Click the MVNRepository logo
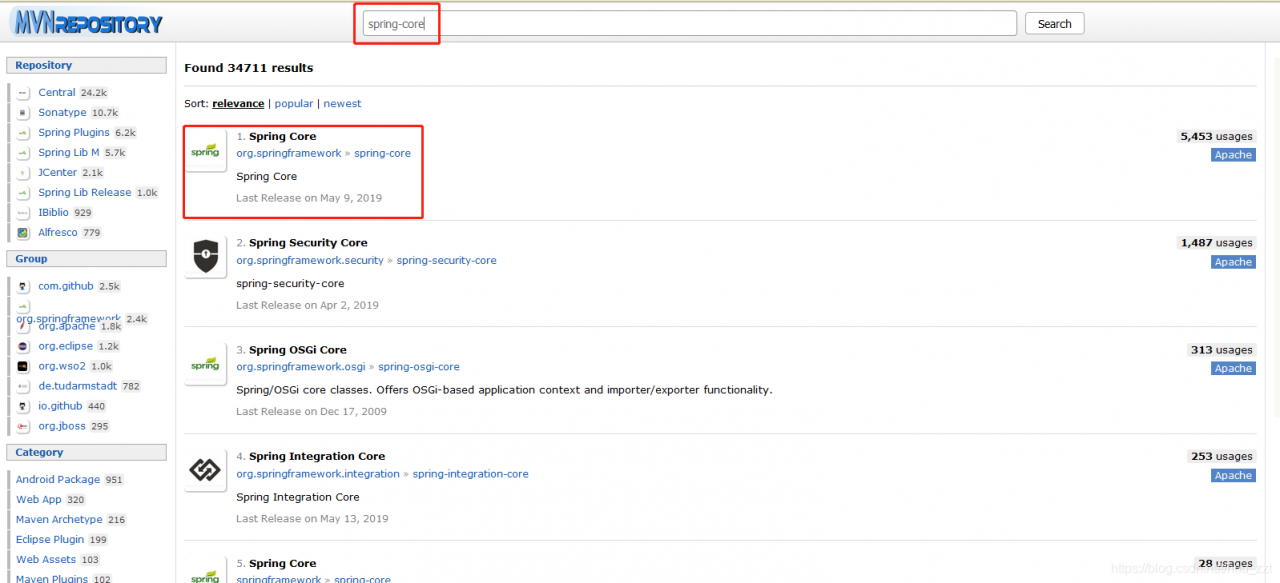 pyautogui.click(x=88, y=22)
